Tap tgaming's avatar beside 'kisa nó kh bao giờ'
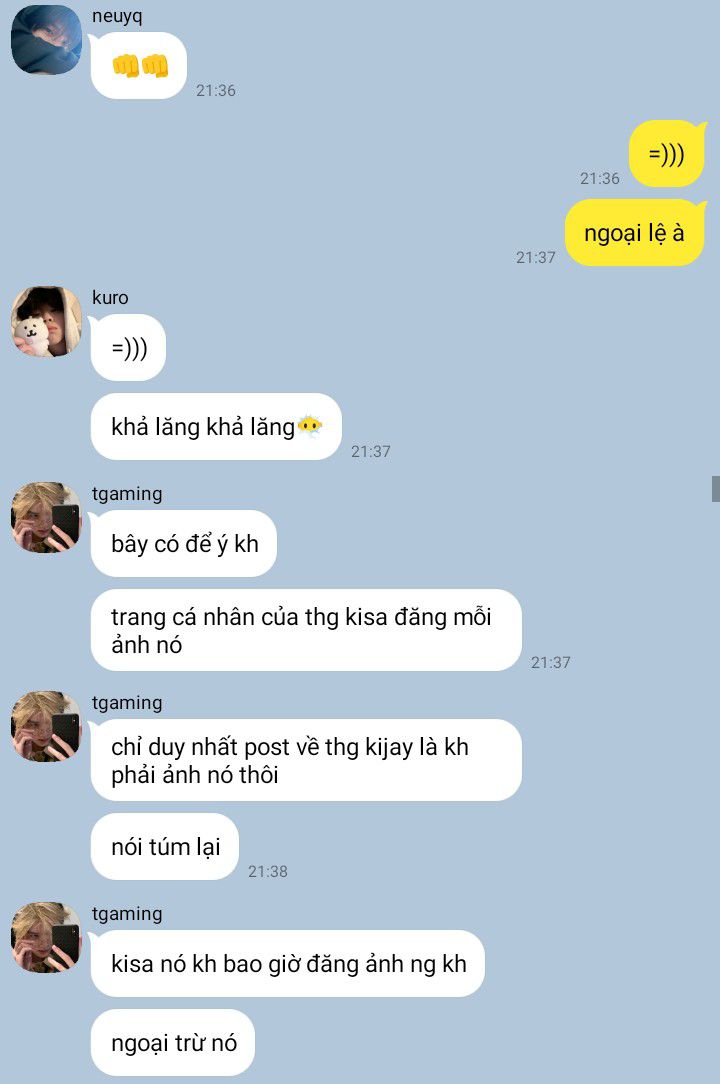This screenshot has width=720, height=1084. coord(46,937)
